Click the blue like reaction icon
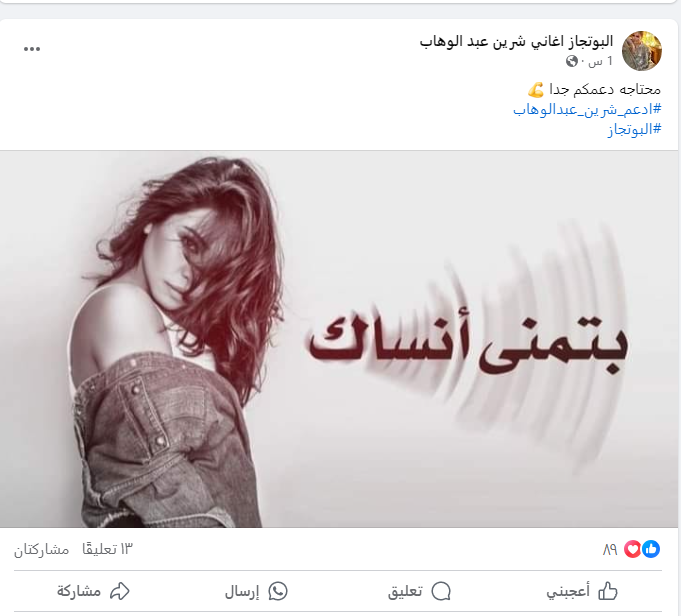 [651, 549]
